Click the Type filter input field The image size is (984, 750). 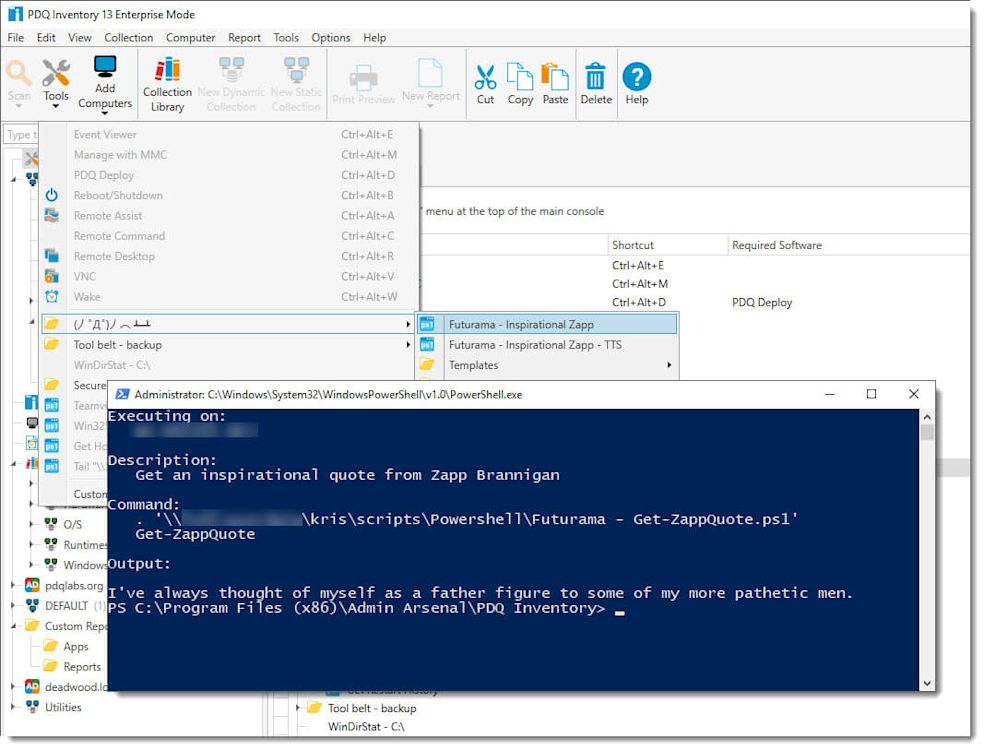(x=21, y=134)
